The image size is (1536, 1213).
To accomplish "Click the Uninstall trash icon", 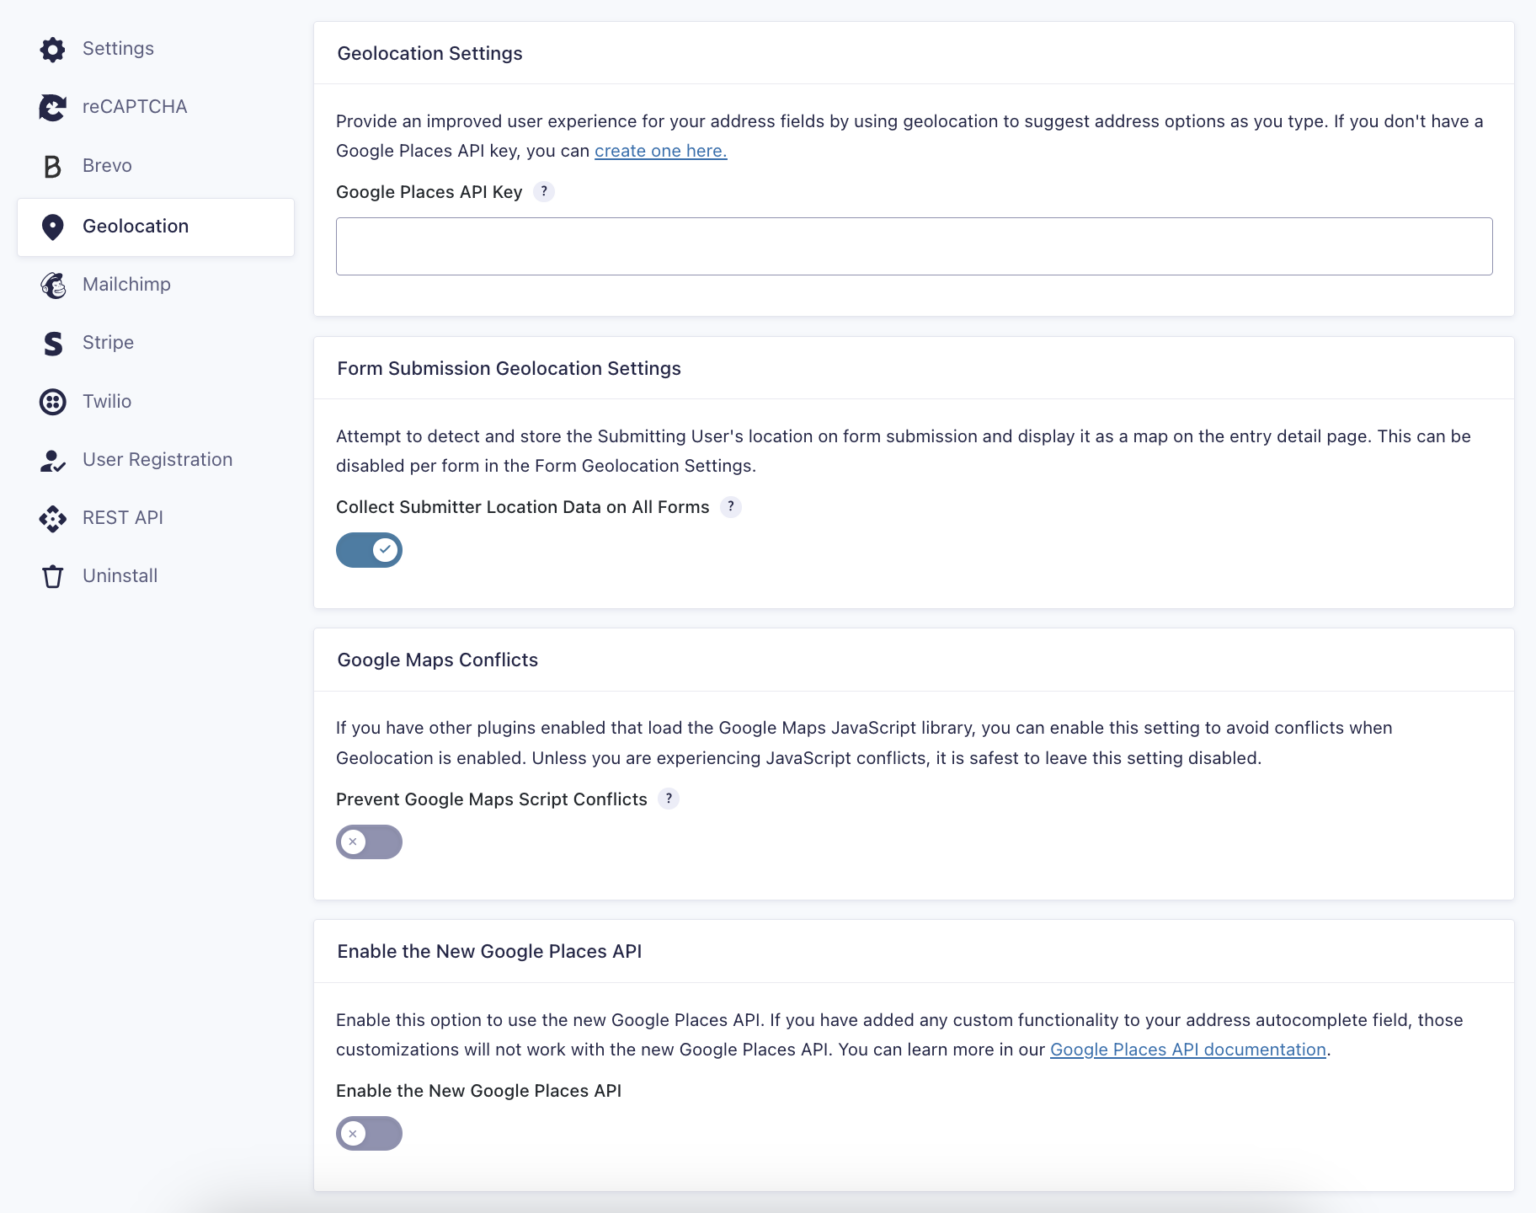I will pos(53,576).
